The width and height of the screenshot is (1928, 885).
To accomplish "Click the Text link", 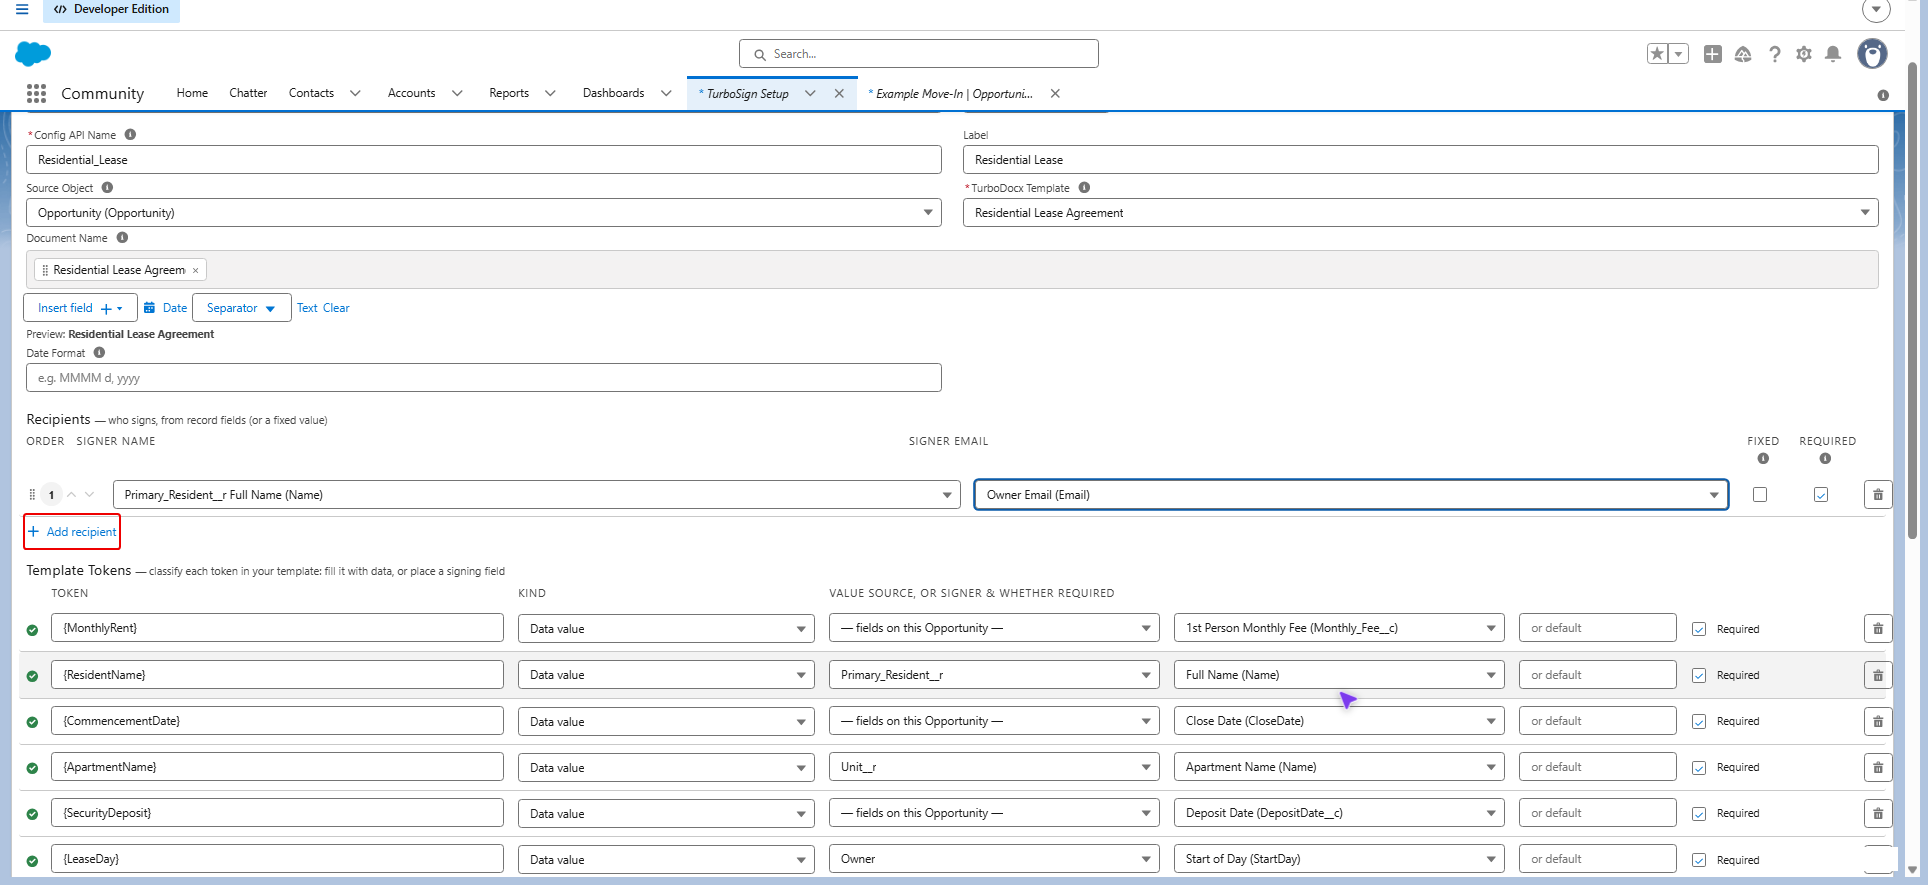I will [x=307, y=308].
